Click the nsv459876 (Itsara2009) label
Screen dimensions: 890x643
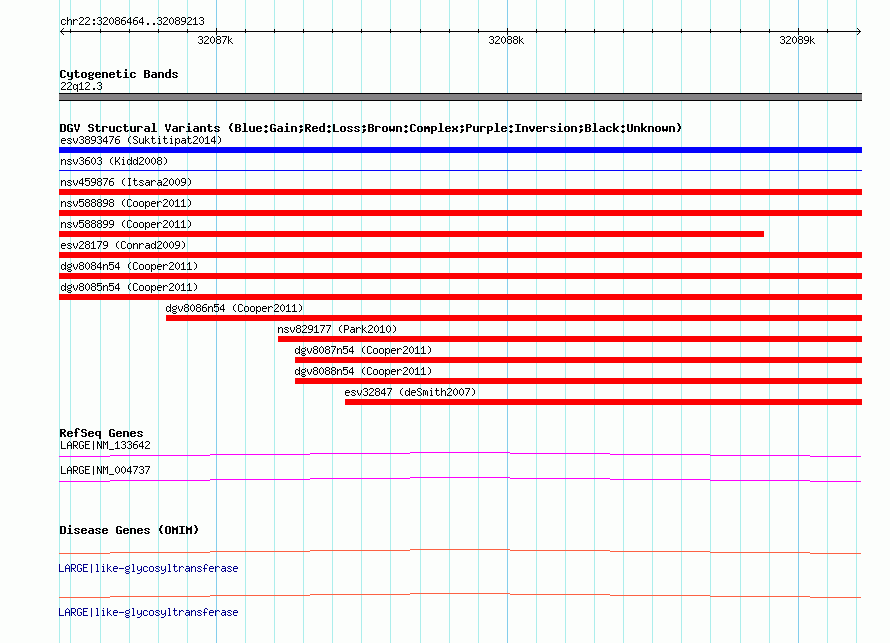[x=126, y=182]
